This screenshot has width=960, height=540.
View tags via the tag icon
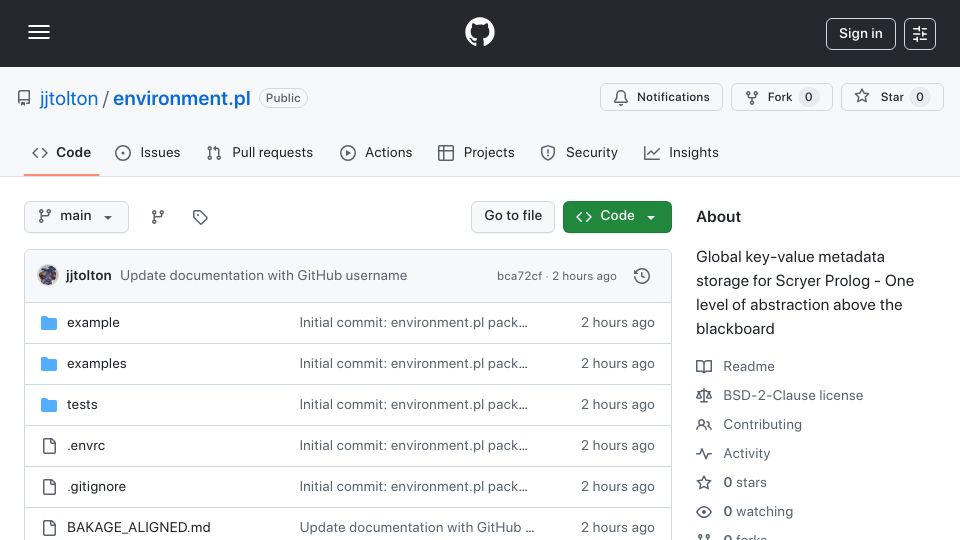tap(200, 217)
